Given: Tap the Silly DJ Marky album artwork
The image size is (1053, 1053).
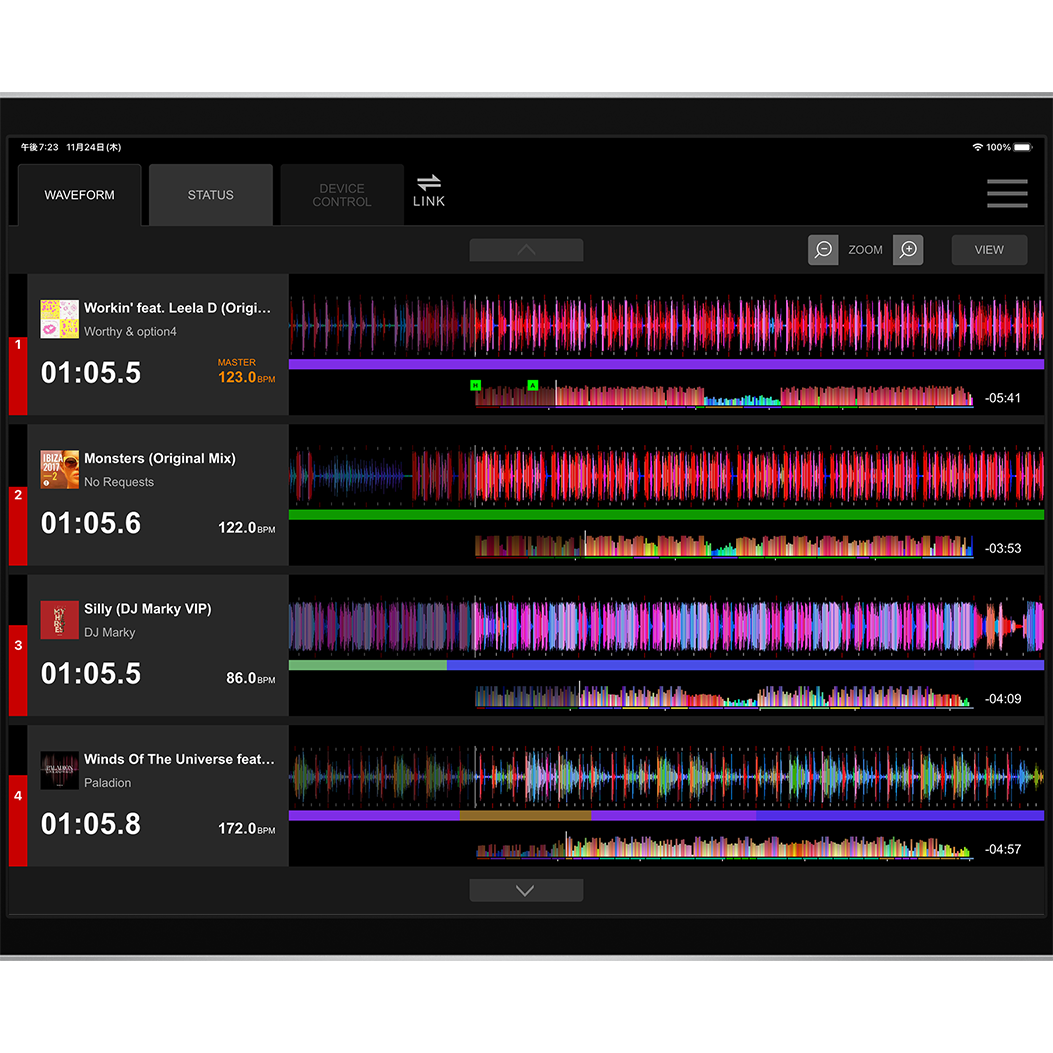Looking at the screenshot, I should (60, 620).
